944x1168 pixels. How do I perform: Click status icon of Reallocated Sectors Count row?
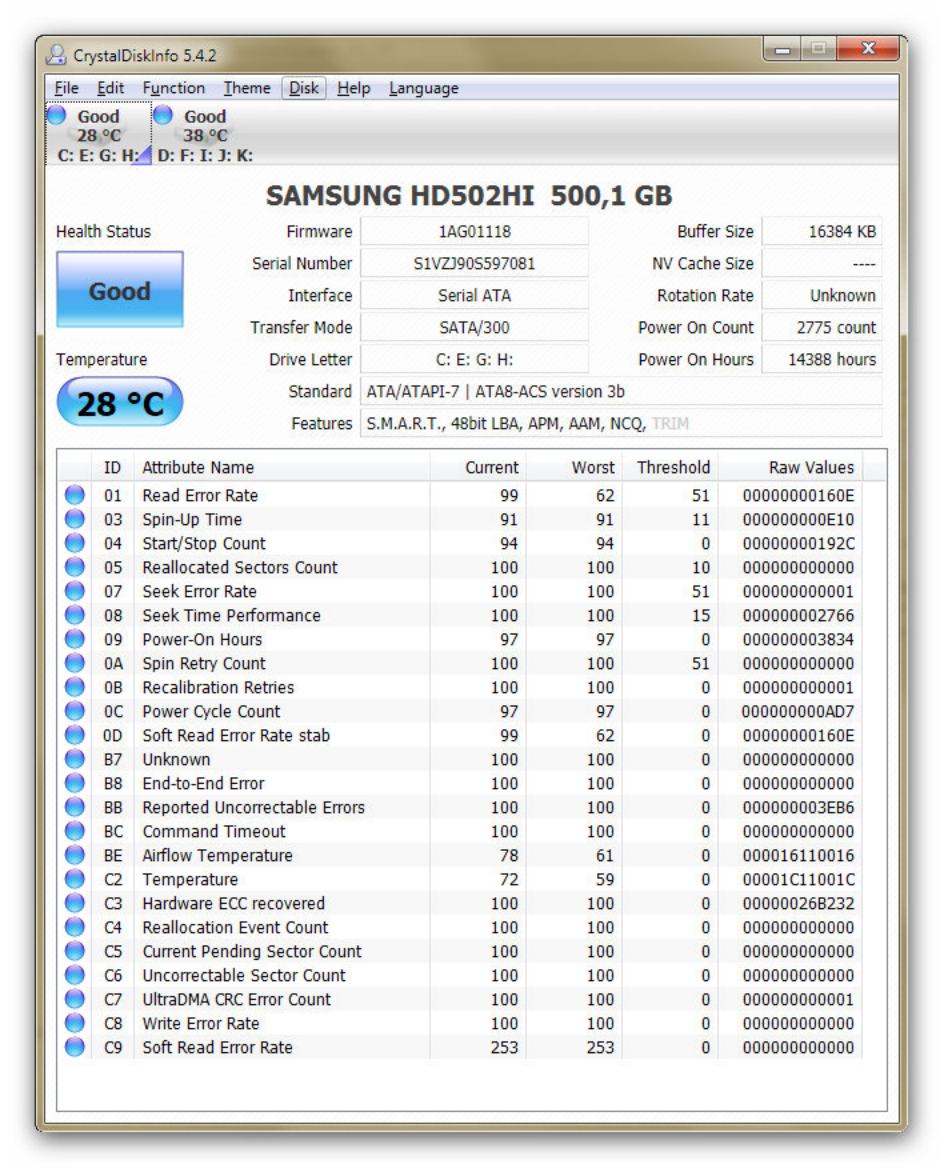75,567
